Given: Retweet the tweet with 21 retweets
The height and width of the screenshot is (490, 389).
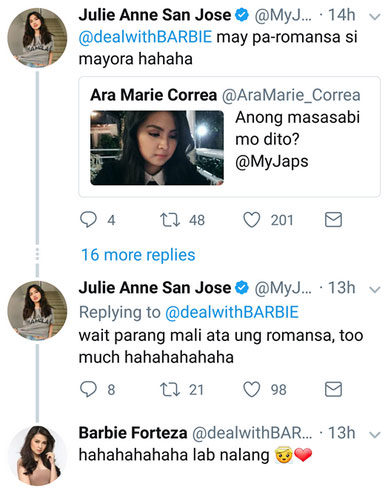Looking at the screenshot, I should coord(170,389).
